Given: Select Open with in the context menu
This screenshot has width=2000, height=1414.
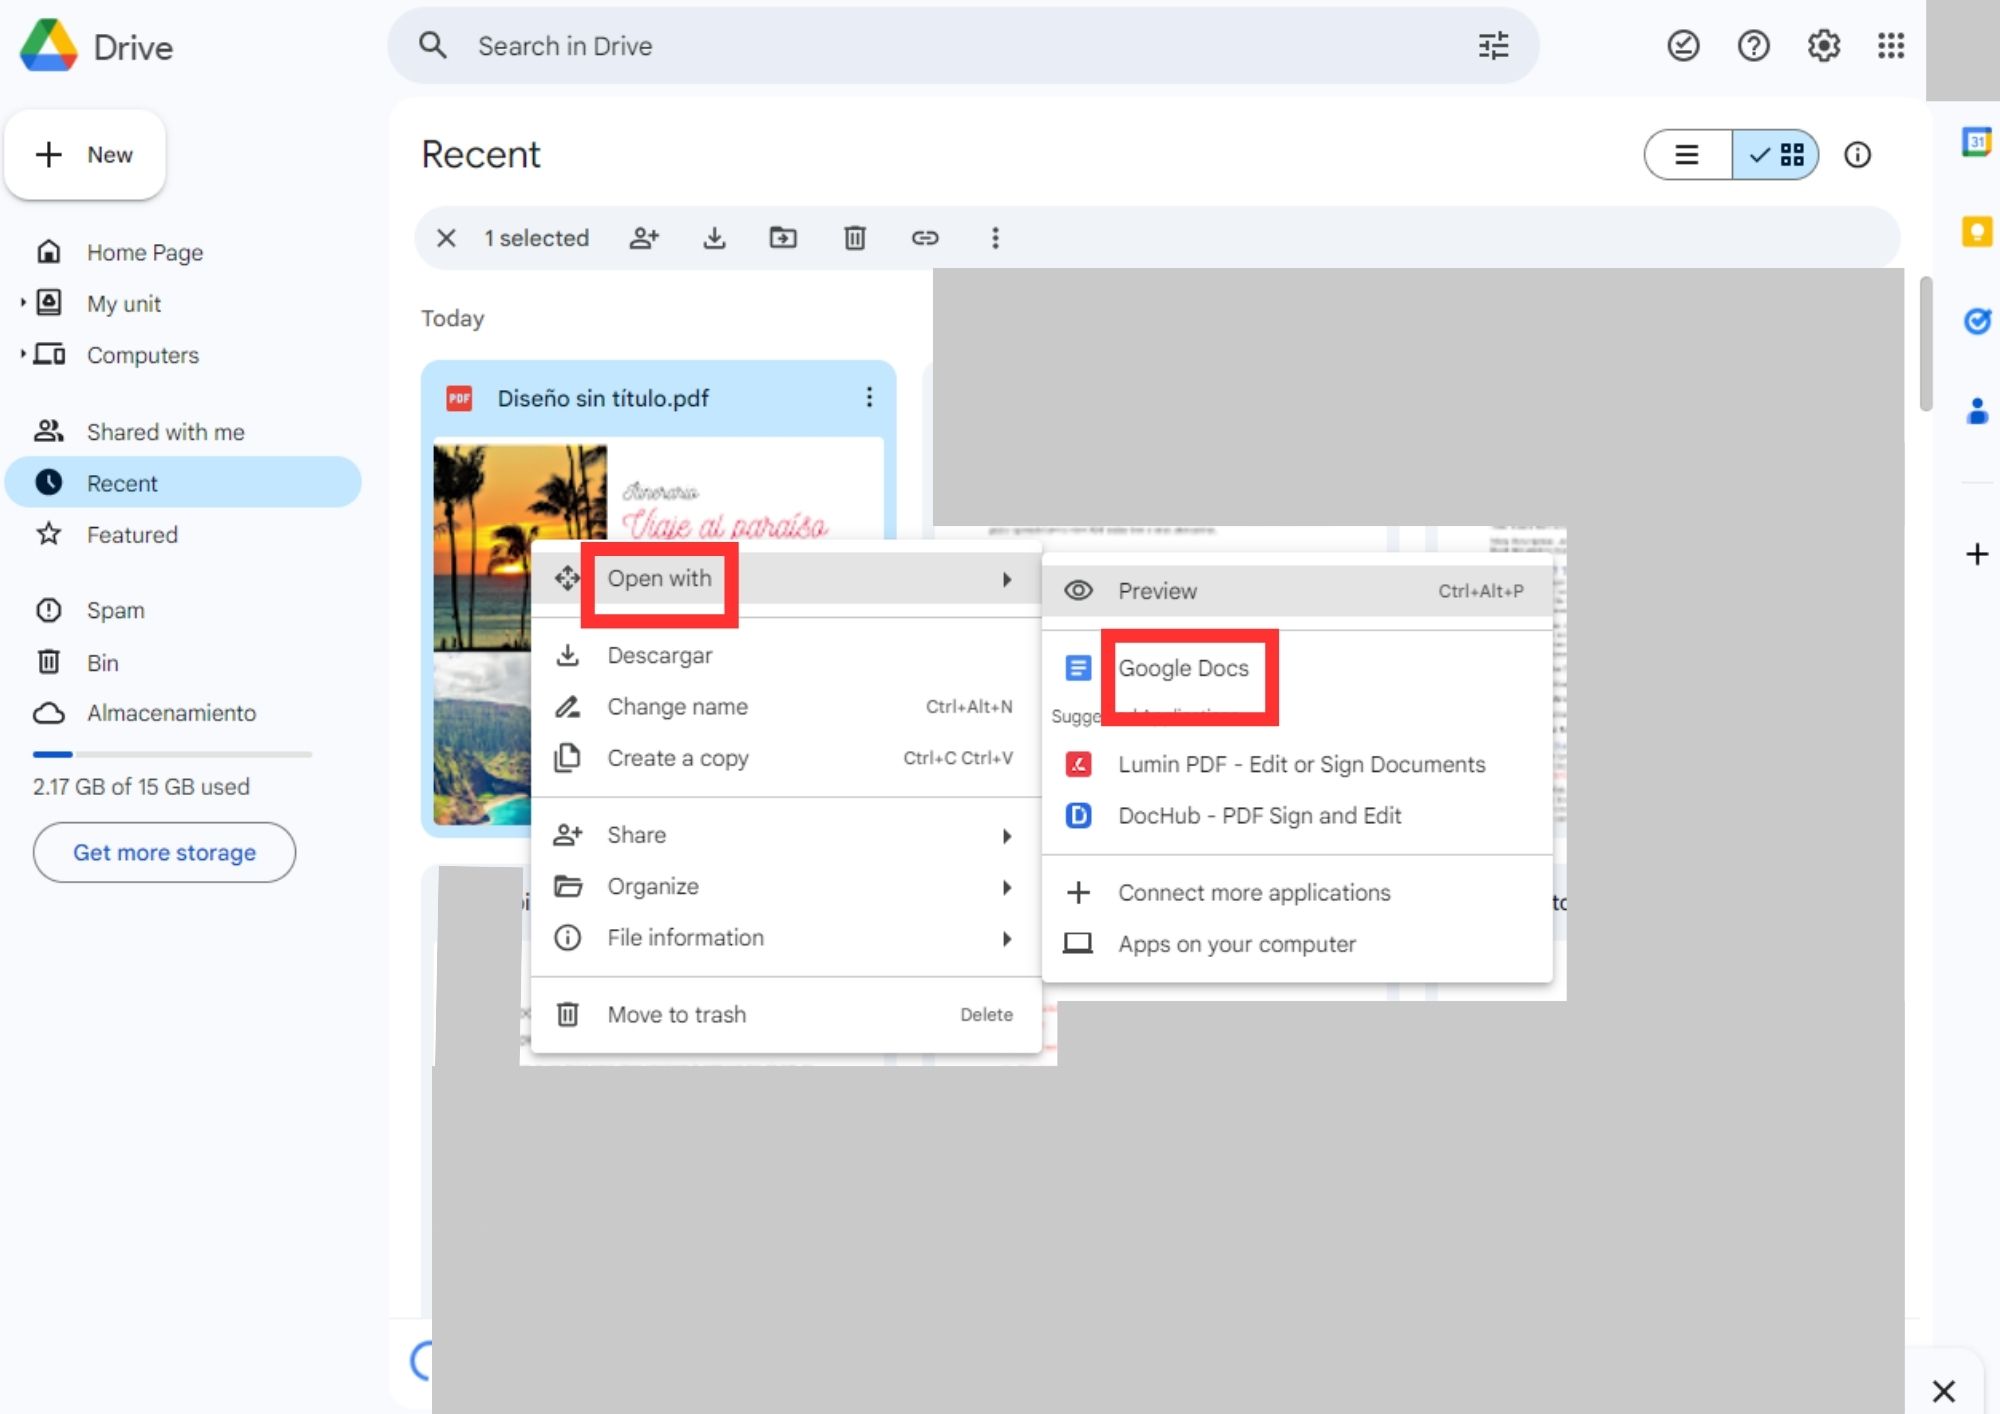Looking at the screenshot, I should point(658,578).
